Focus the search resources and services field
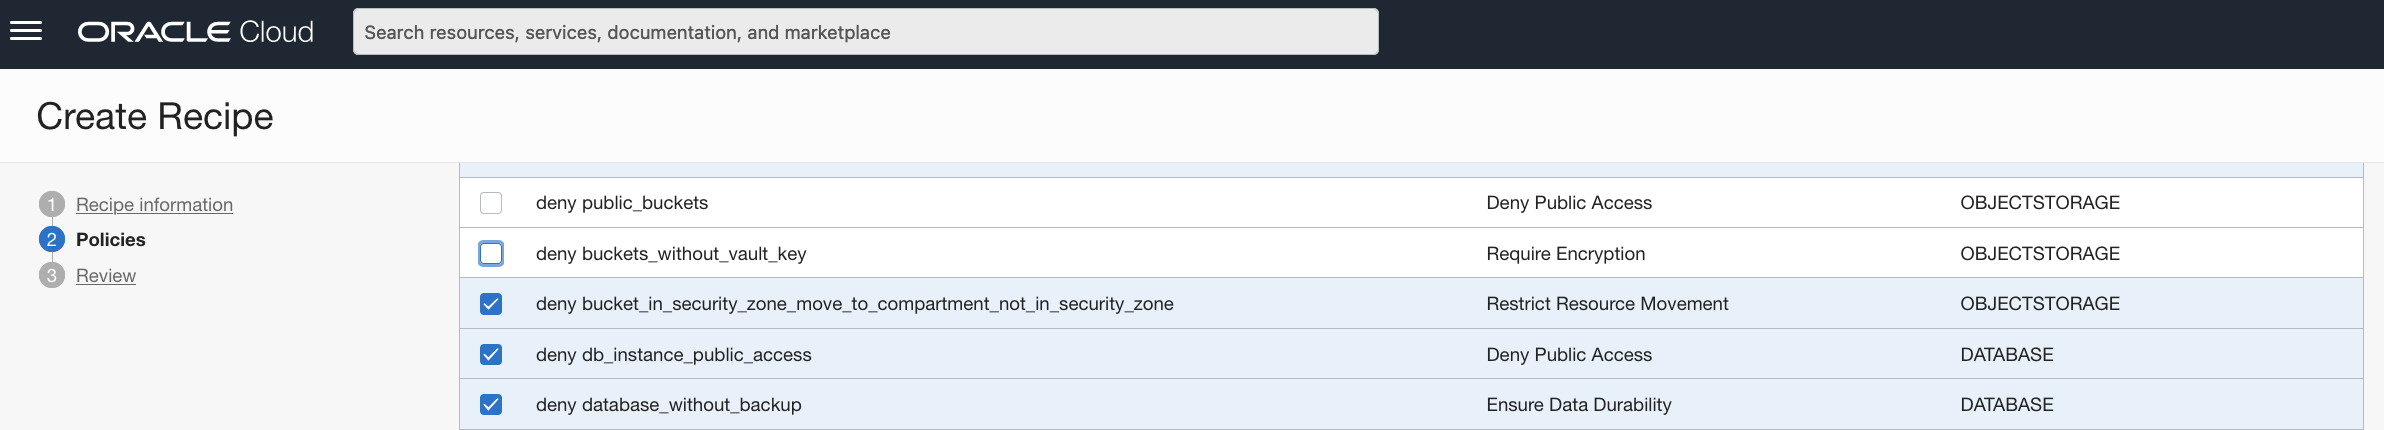This screenshot has height=430, width=2384. pos(865,32)
